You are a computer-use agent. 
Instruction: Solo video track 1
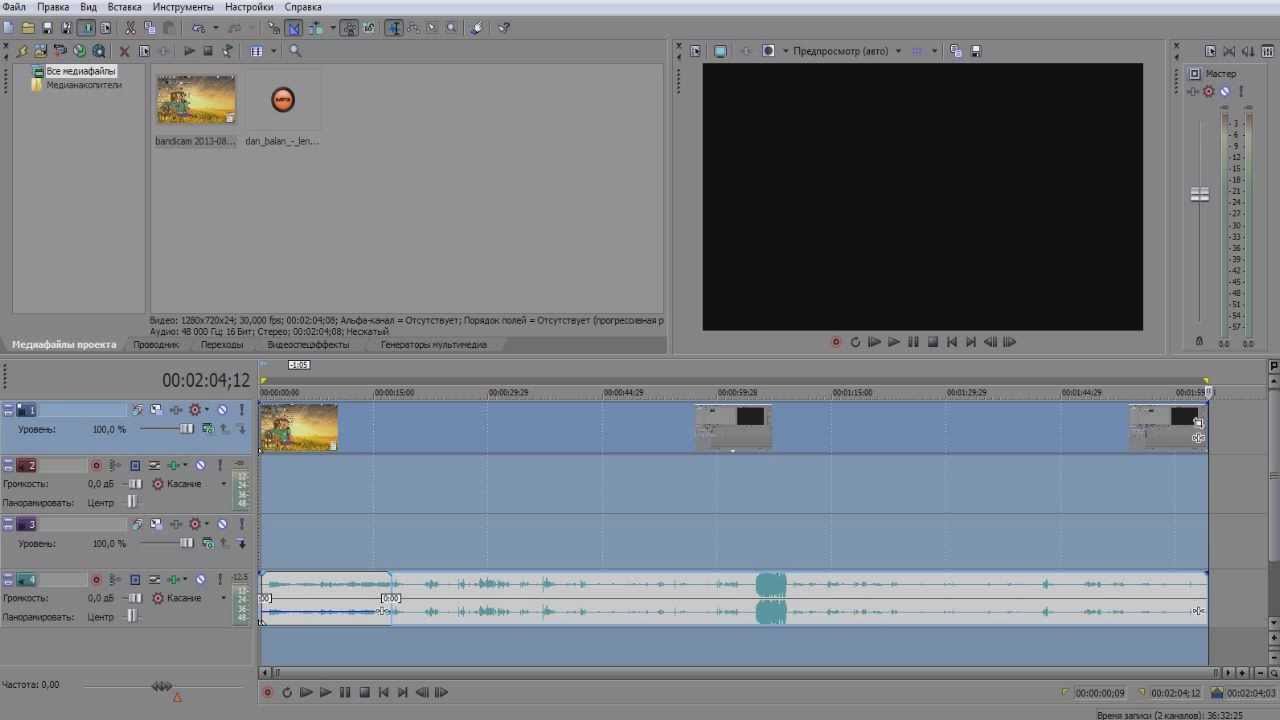[241, 410]
